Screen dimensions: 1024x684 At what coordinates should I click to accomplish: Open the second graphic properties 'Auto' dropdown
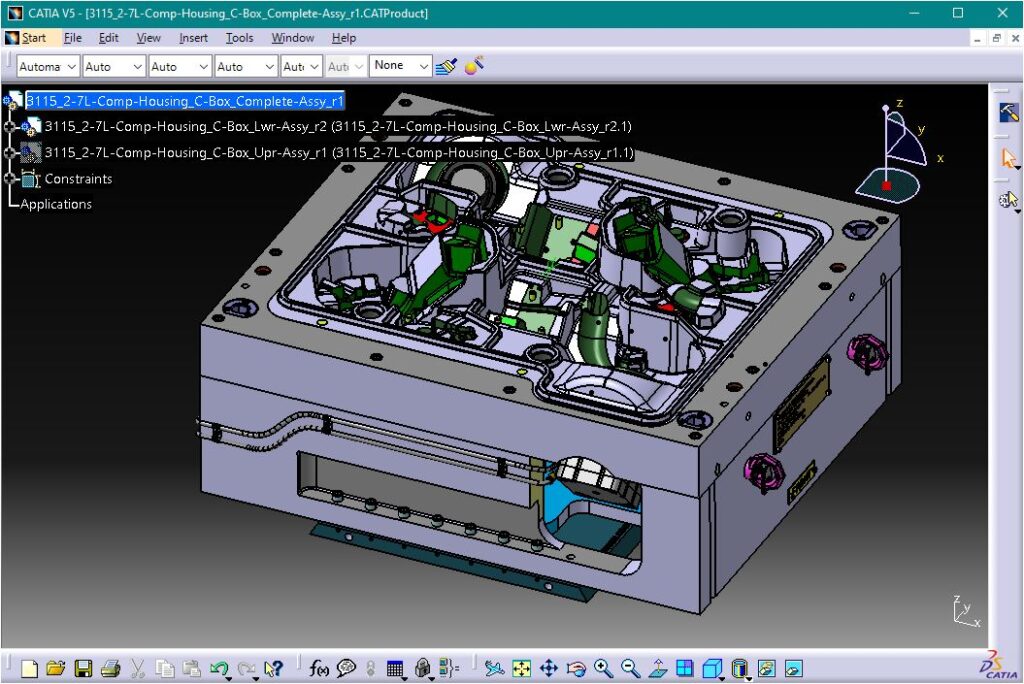tap(114, 66)
